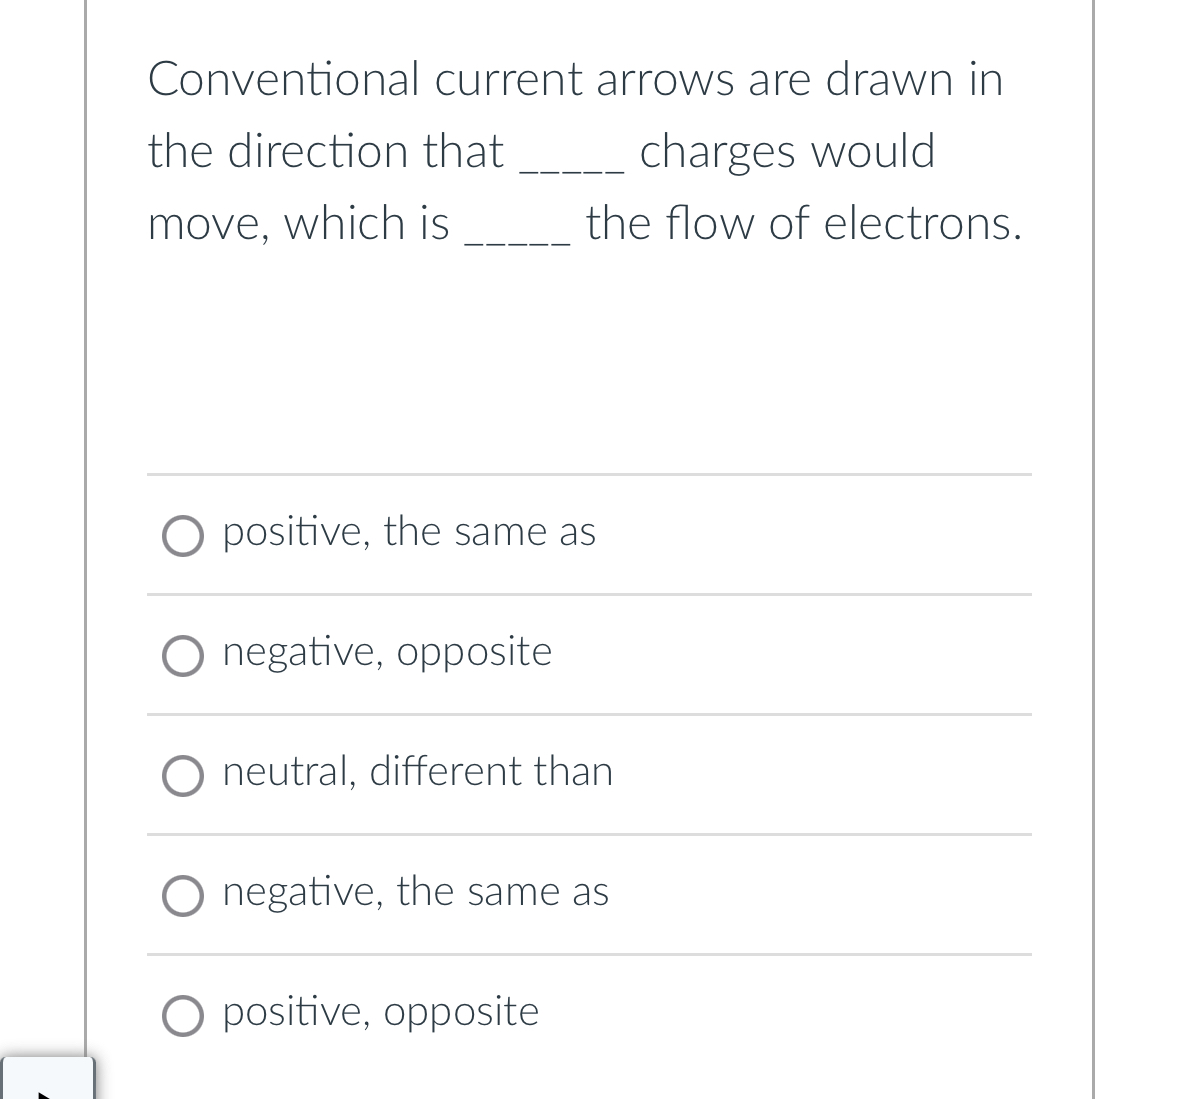Click the black triangle arrow icon
Viewport: 1179px width, 1099px height.
45,1094
